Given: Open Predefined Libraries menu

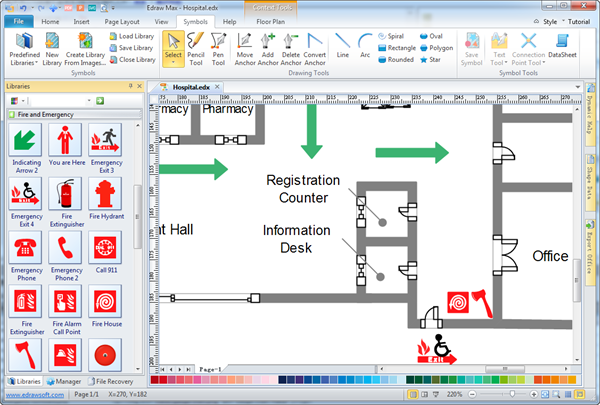Looking at the screenshot, I should [24, 49].
